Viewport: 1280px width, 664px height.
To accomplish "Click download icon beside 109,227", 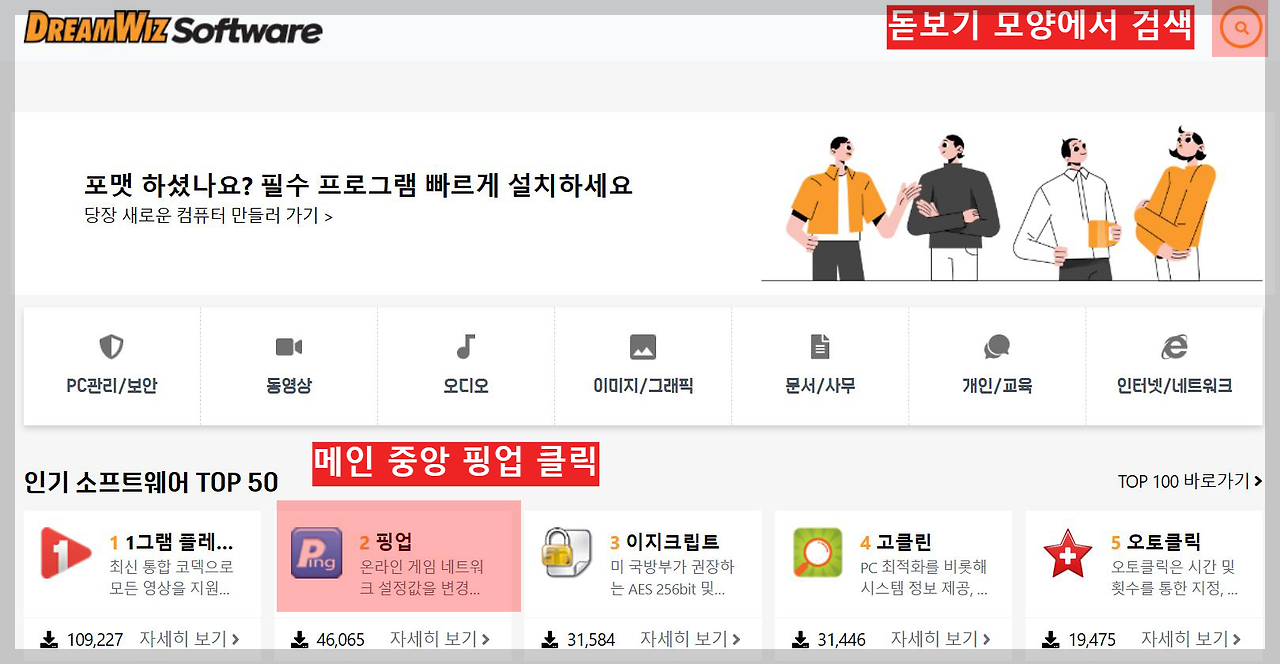I will 49,639.
